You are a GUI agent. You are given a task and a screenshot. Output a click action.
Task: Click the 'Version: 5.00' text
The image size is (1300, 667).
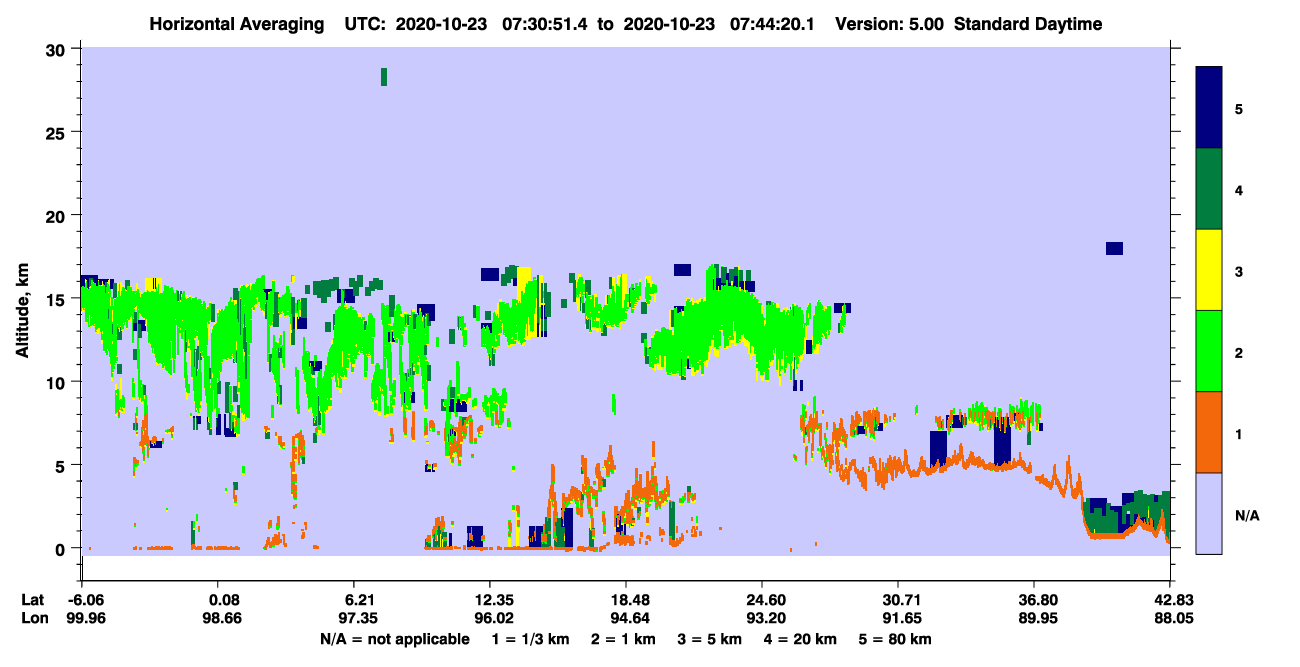tap(890, 24)
